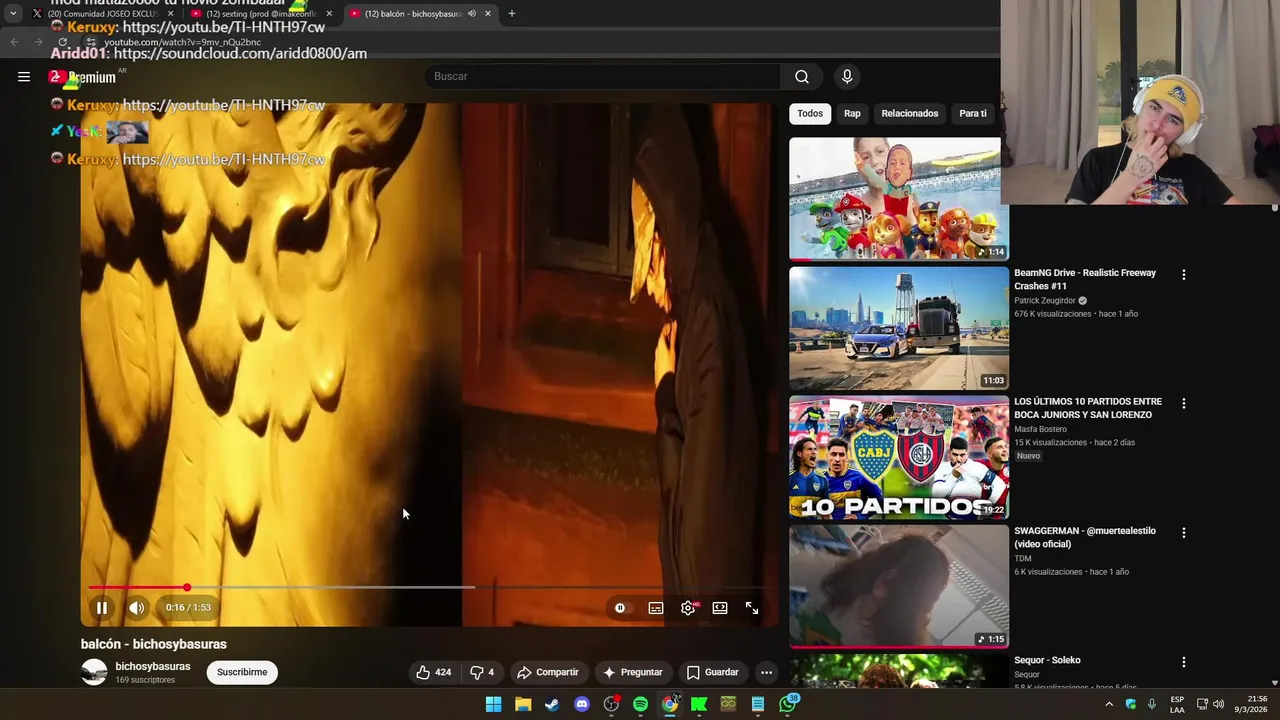The image size is (1280, 720).
Task: Save the video with the Guardar button
Action: (x=713, y=672)
